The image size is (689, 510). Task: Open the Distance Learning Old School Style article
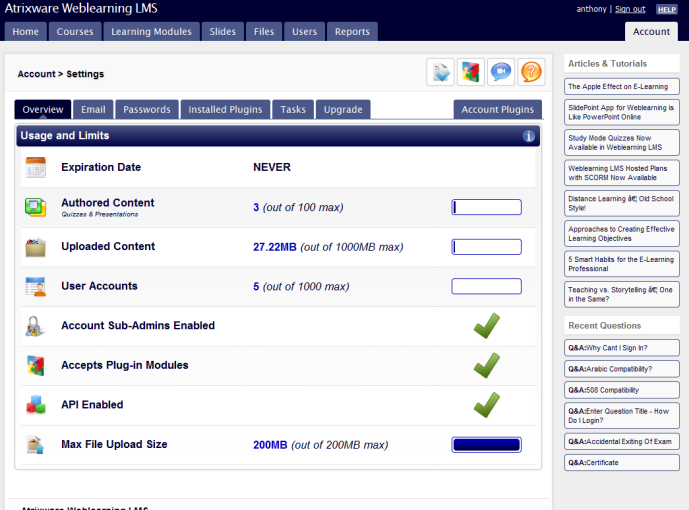[x=622, y=203]
